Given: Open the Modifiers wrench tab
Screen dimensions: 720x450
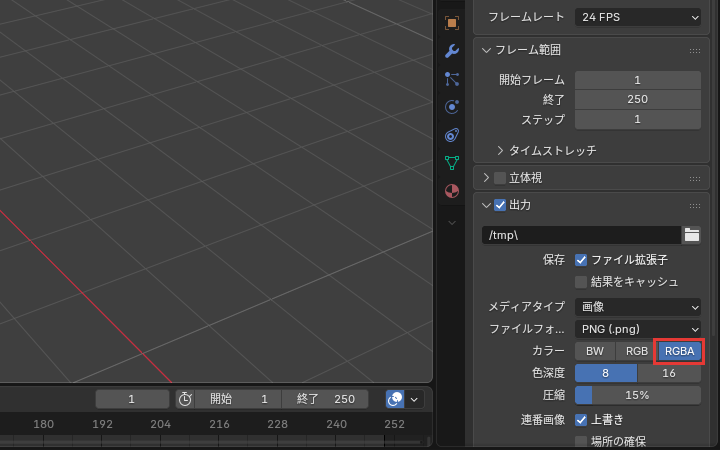Looking at the screenshot, I should pos(452,51).
